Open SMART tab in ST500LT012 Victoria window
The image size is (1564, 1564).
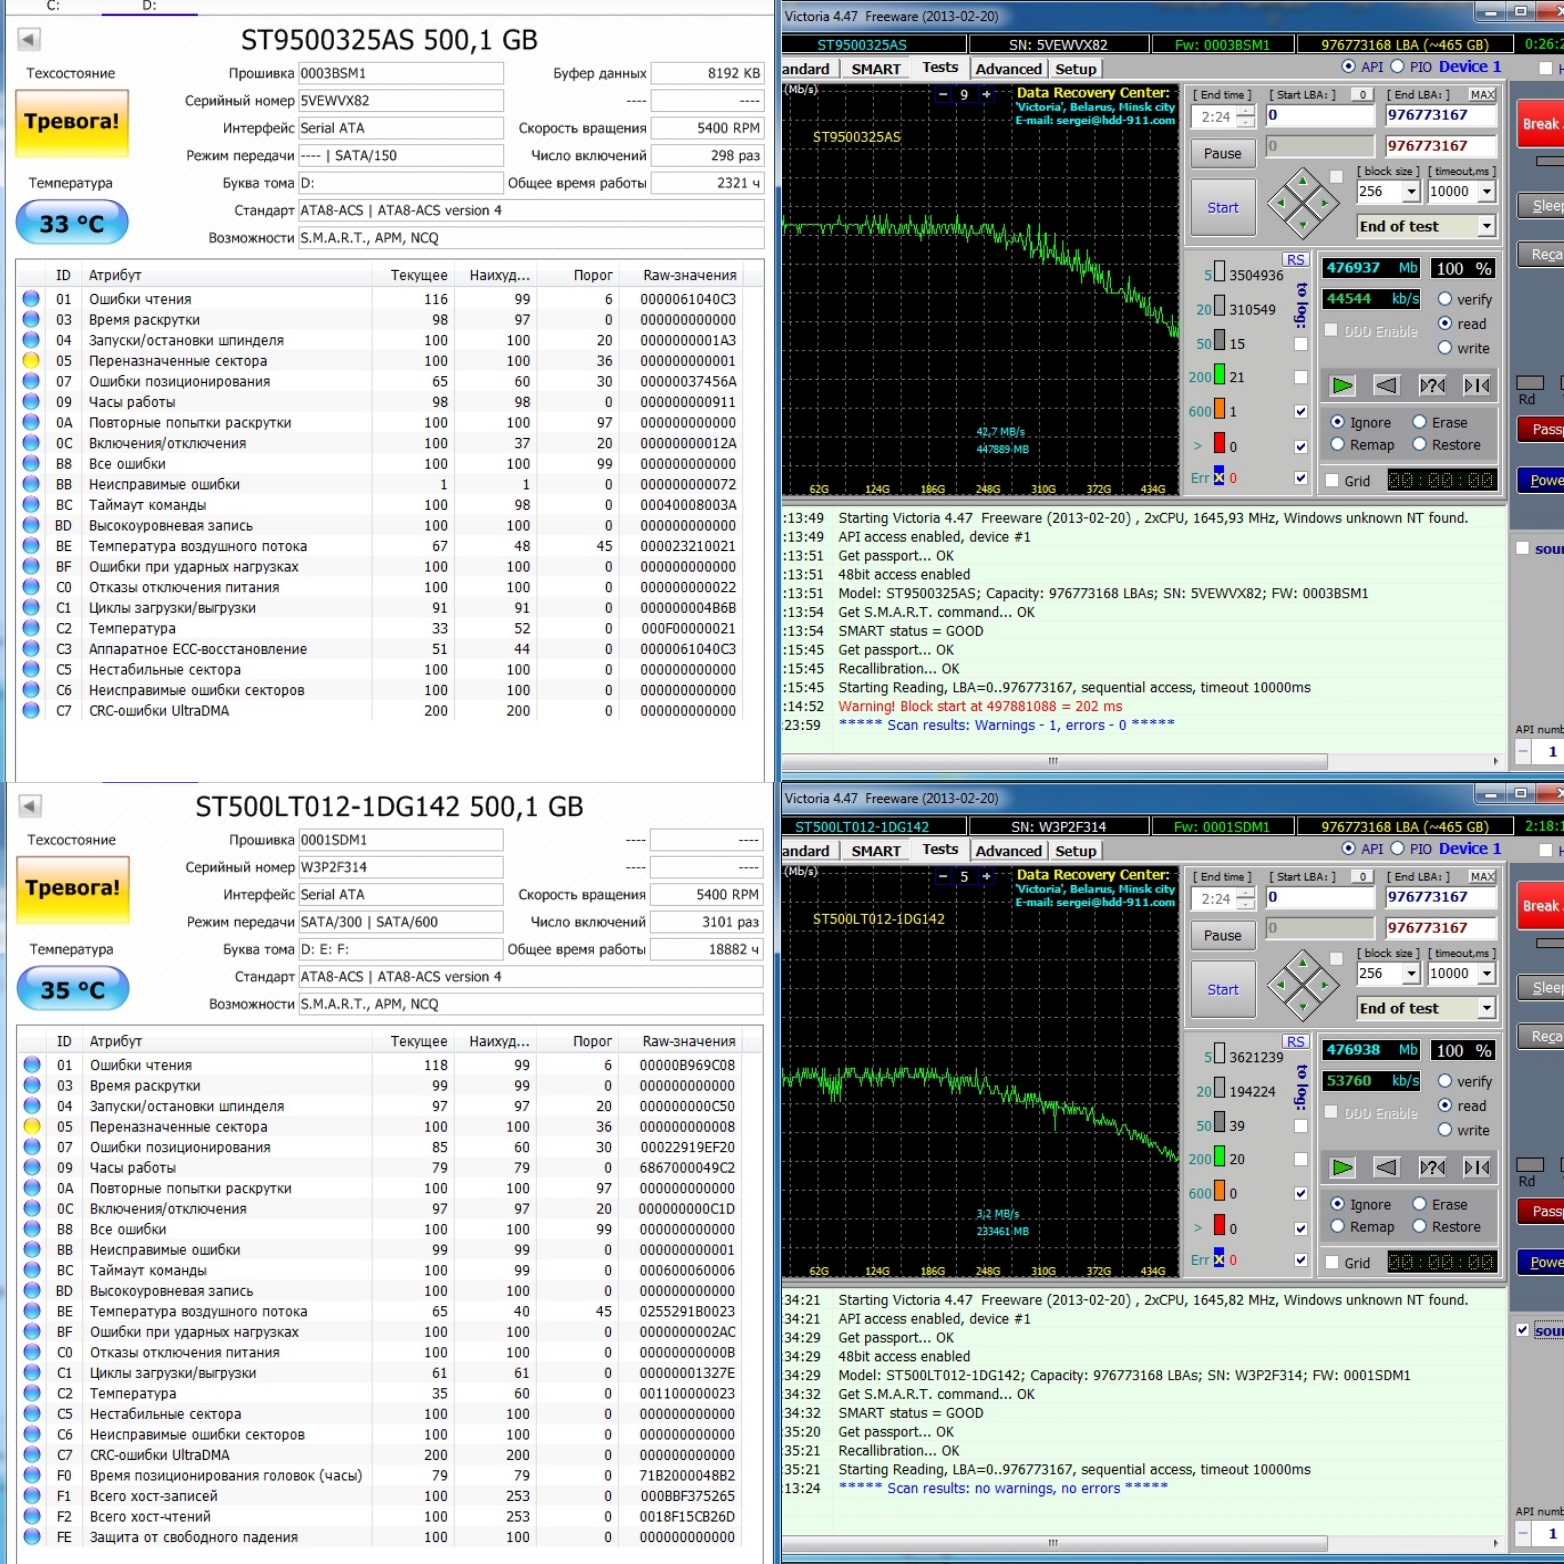[x=876, y=851]
